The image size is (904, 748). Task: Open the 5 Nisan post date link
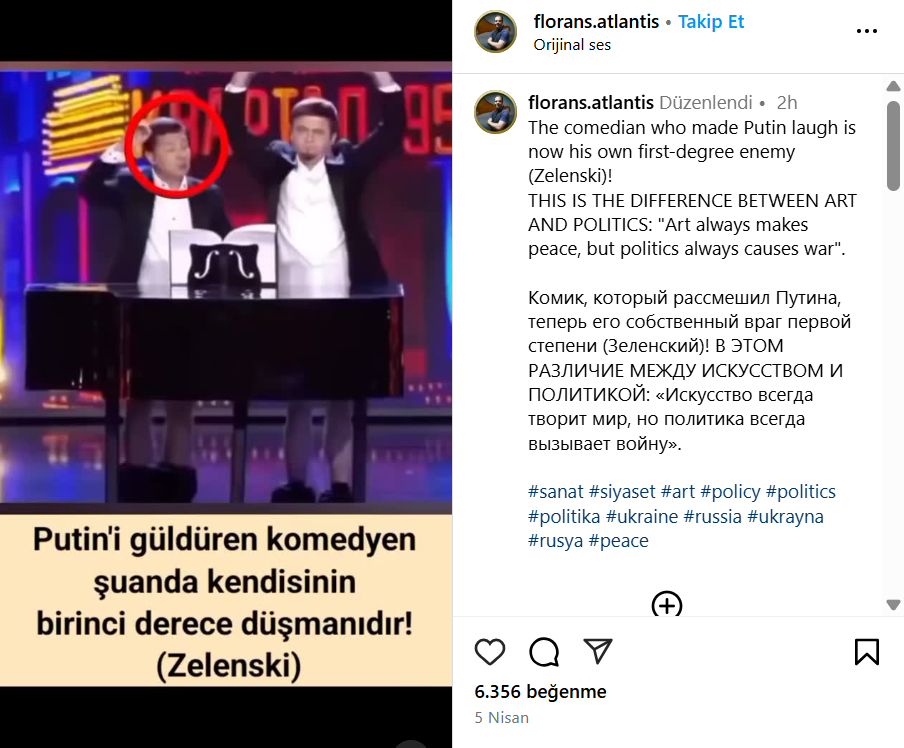(x=502, y=717)
